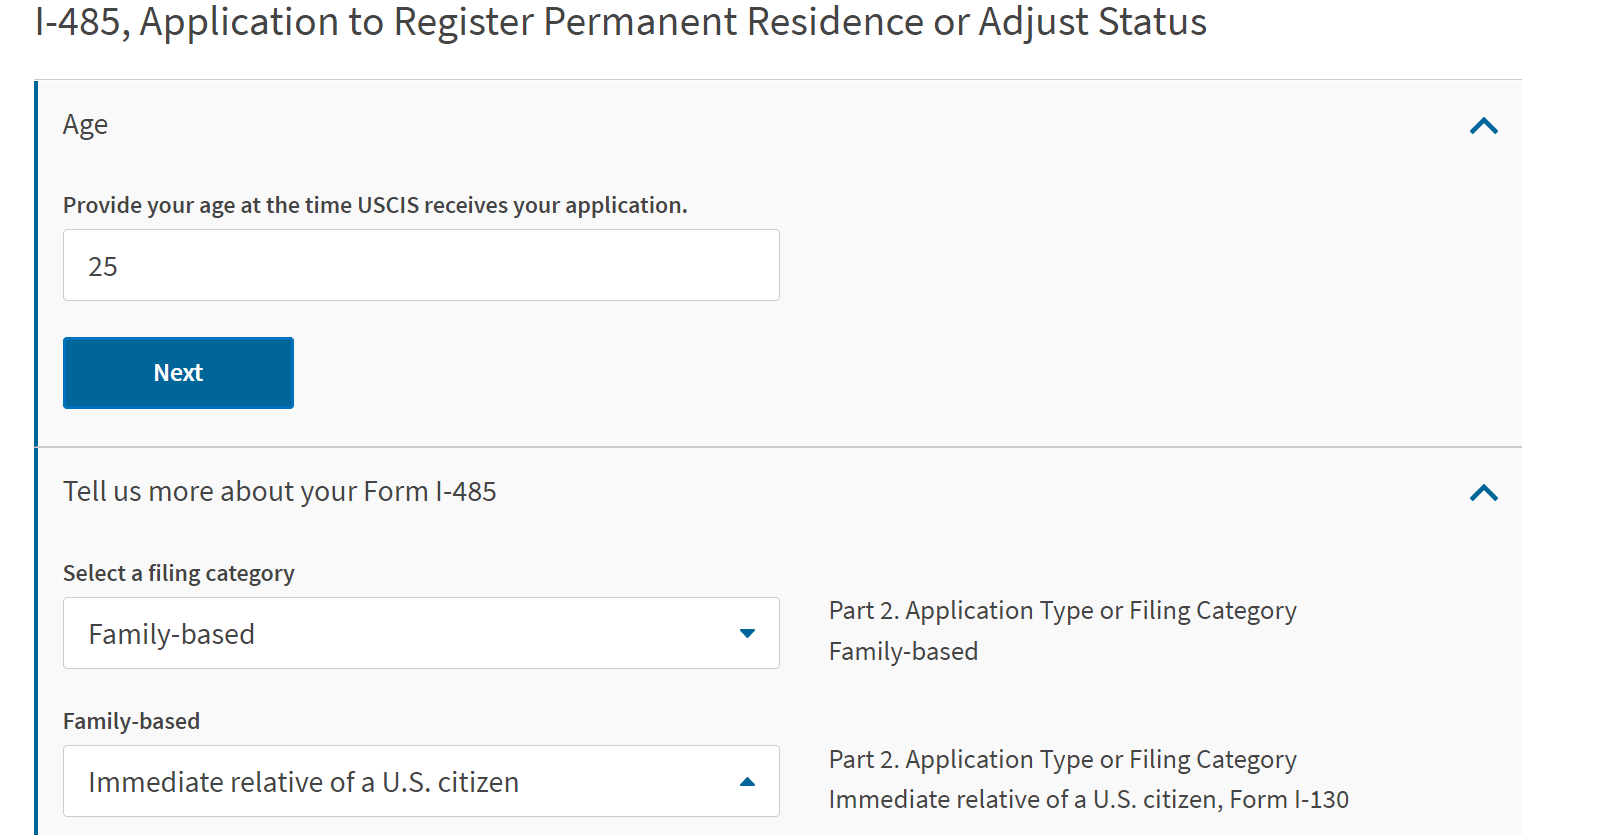1597x835 pixels.
Task: Click the Age section heading
Action: (x=85, y=125)
